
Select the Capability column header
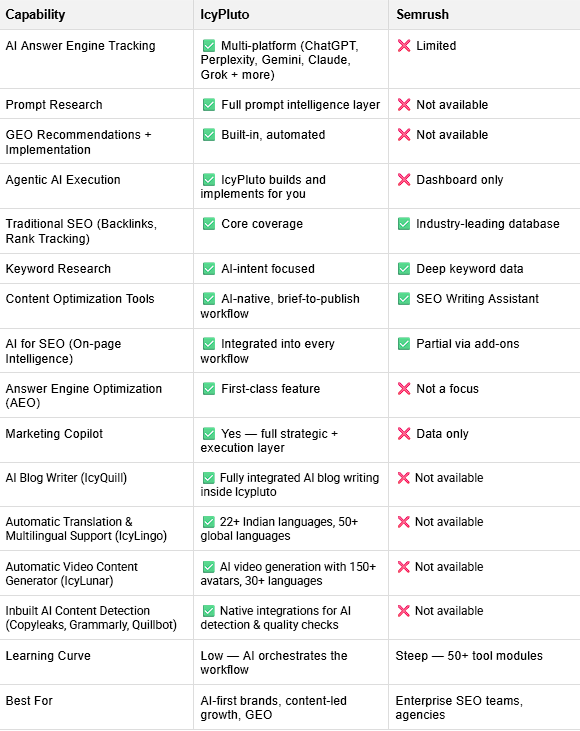pos(35,14)
